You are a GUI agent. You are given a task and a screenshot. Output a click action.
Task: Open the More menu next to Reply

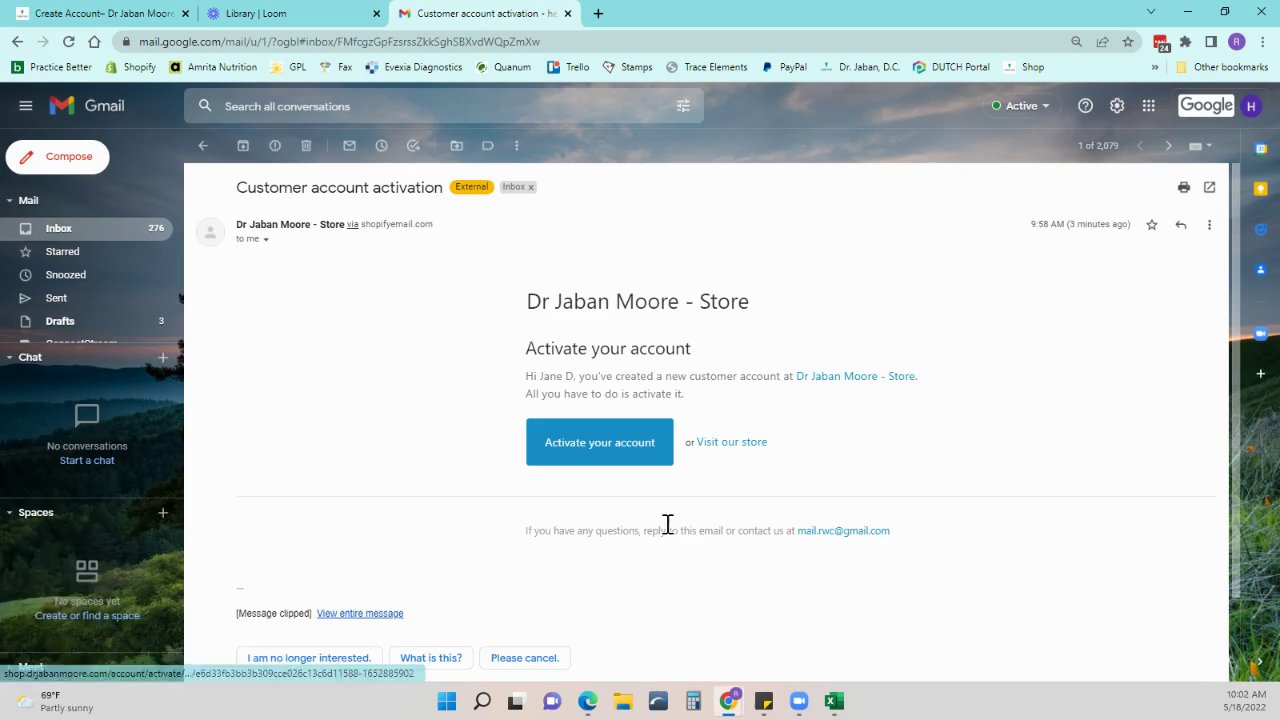tap(1209, 225)
